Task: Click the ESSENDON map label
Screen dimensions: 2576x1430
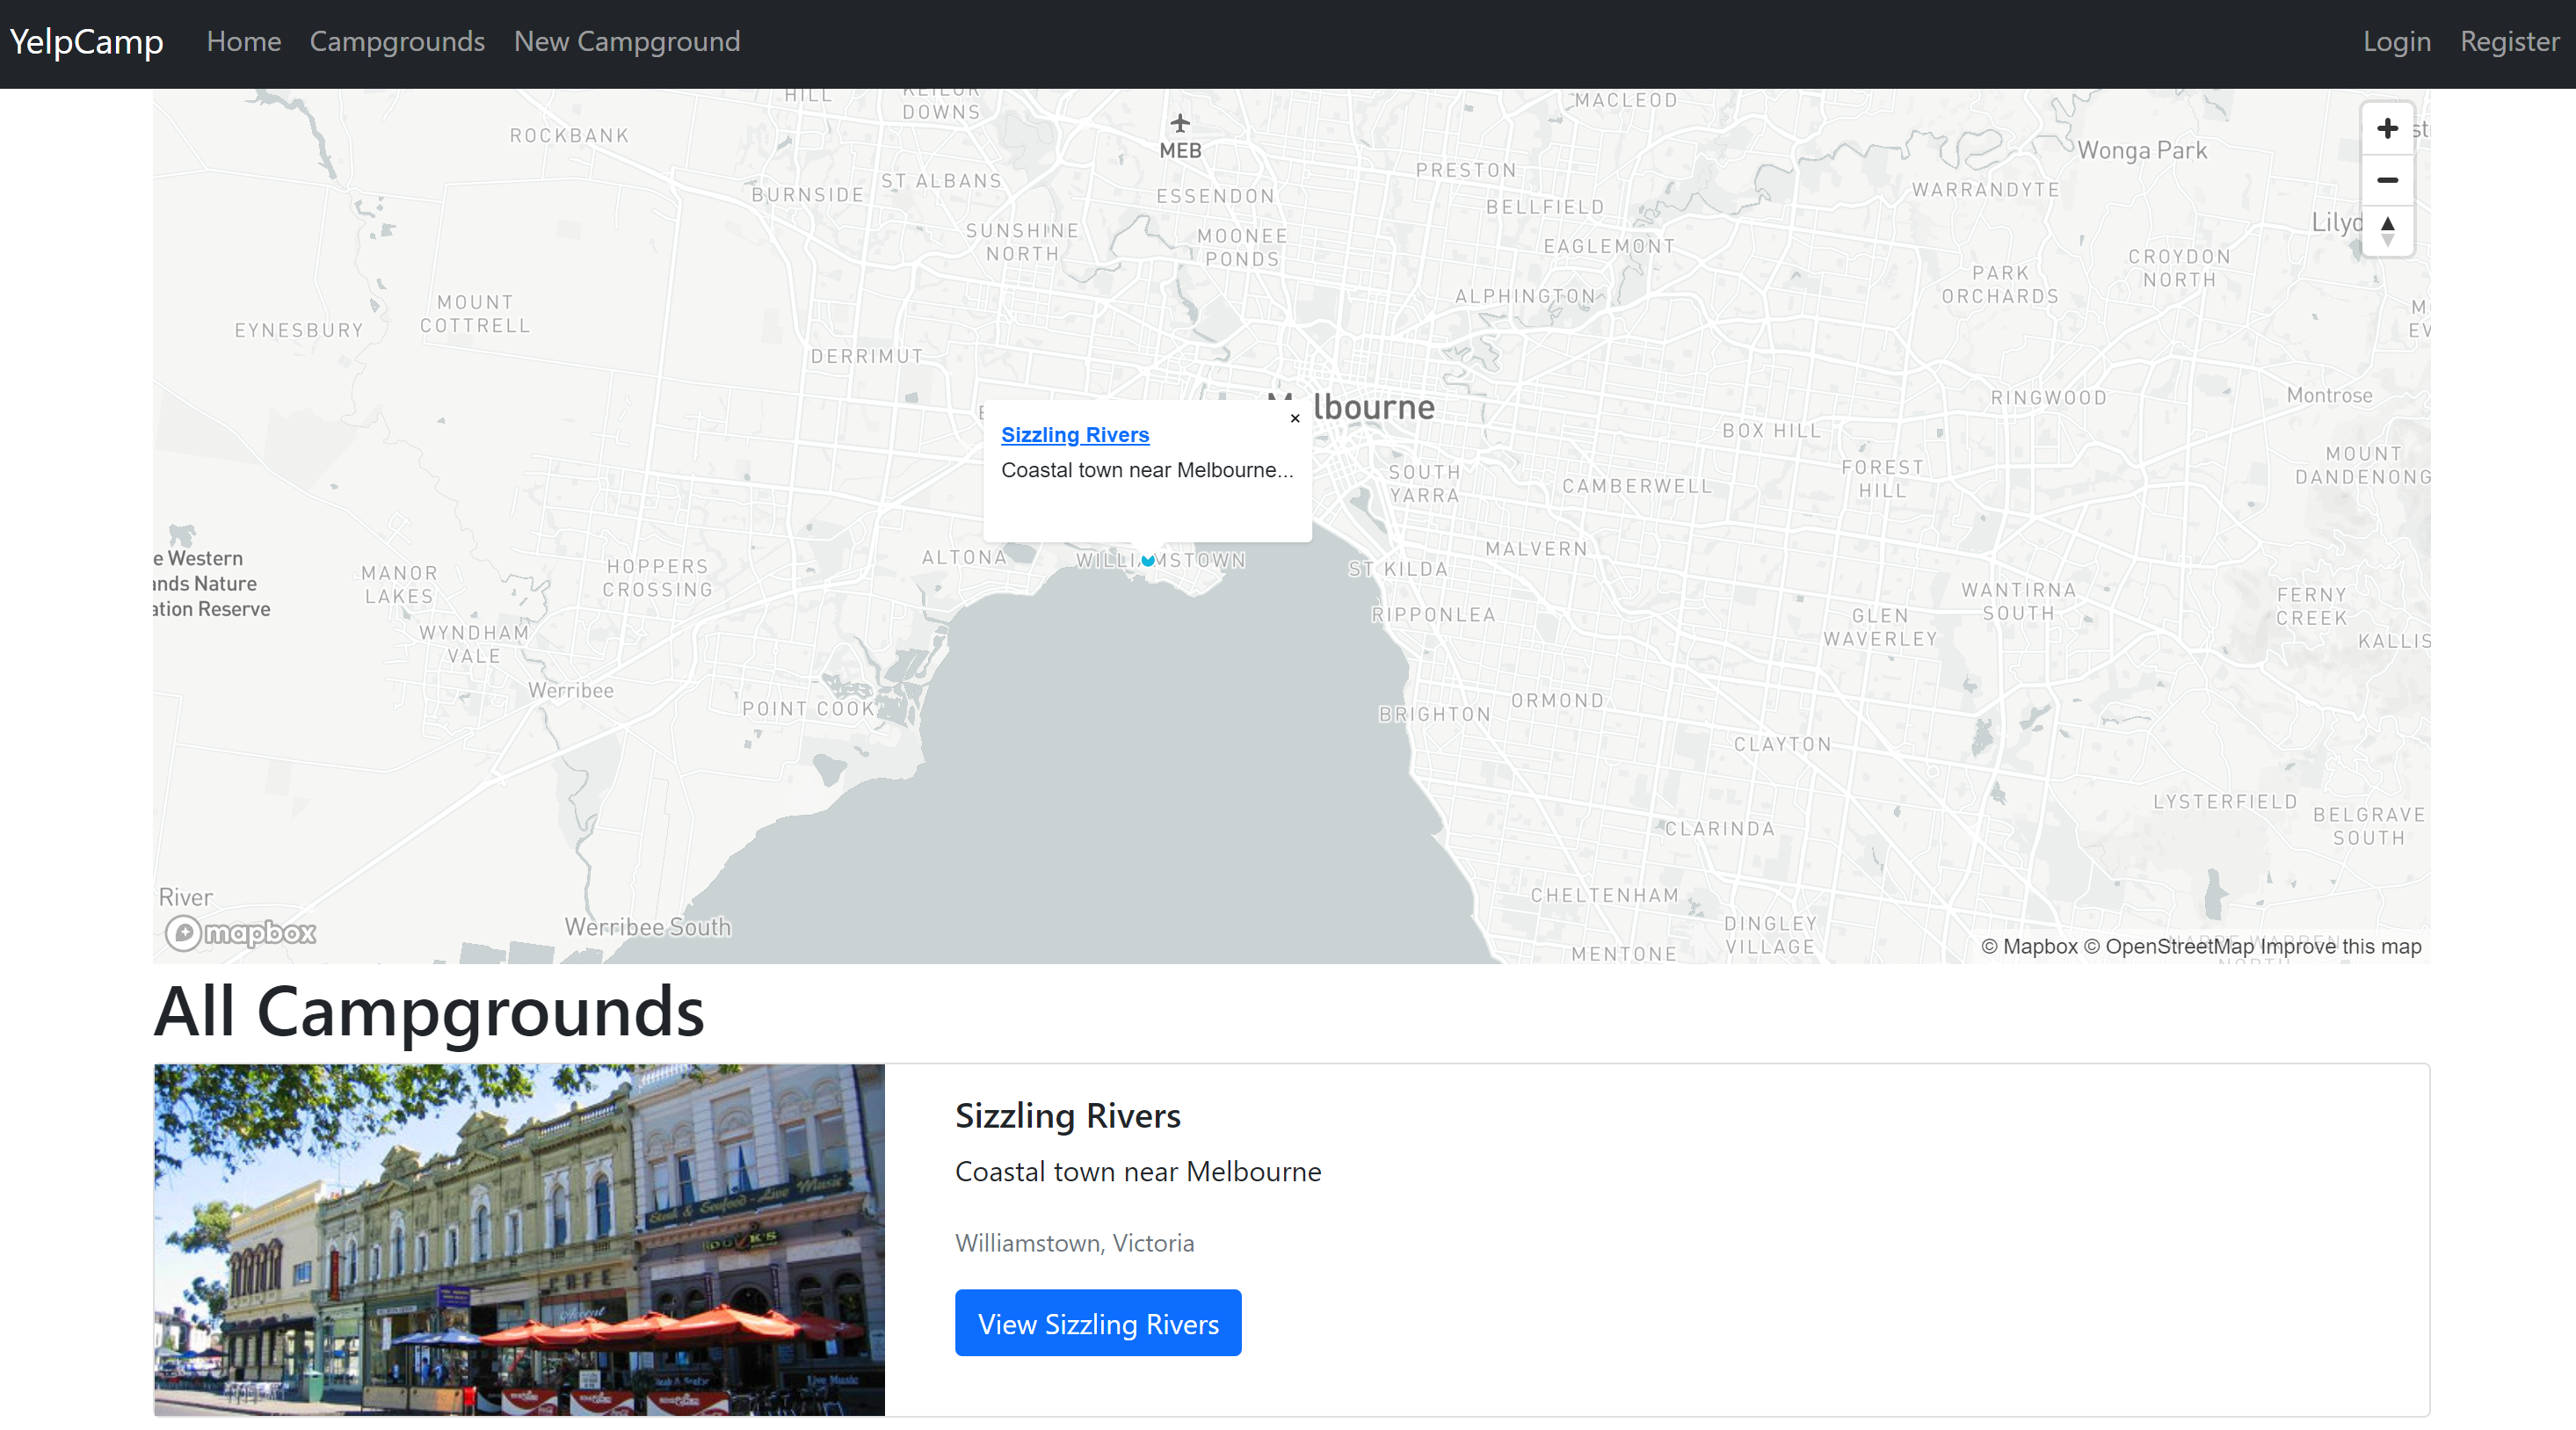Action: [x=1215, y=196]
